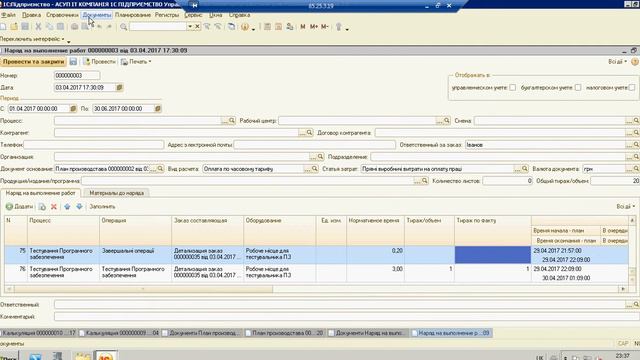640x360 pixels.
Task: Click the calculator toolbar icon
Action: pos(267,27)
